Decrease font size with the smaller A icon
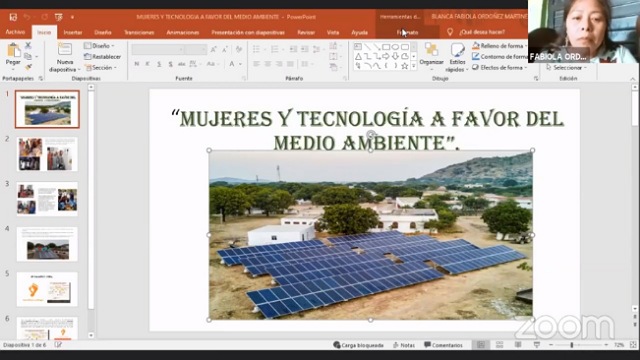Screen dimensions: 640x360 [224, 49]
